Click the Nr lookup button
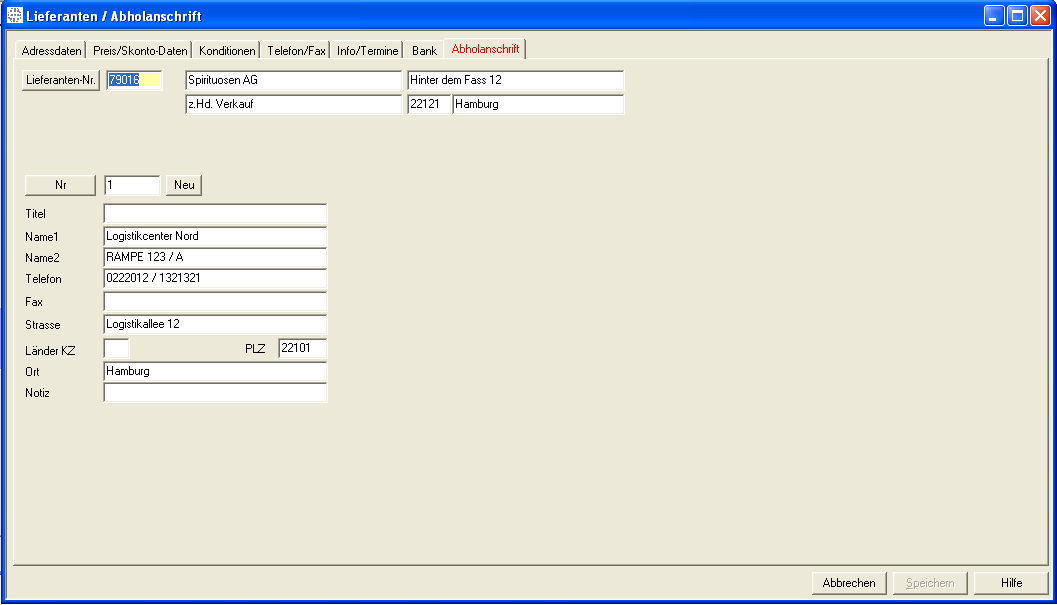Viewport: 1057px width, 605px height. 60,185
